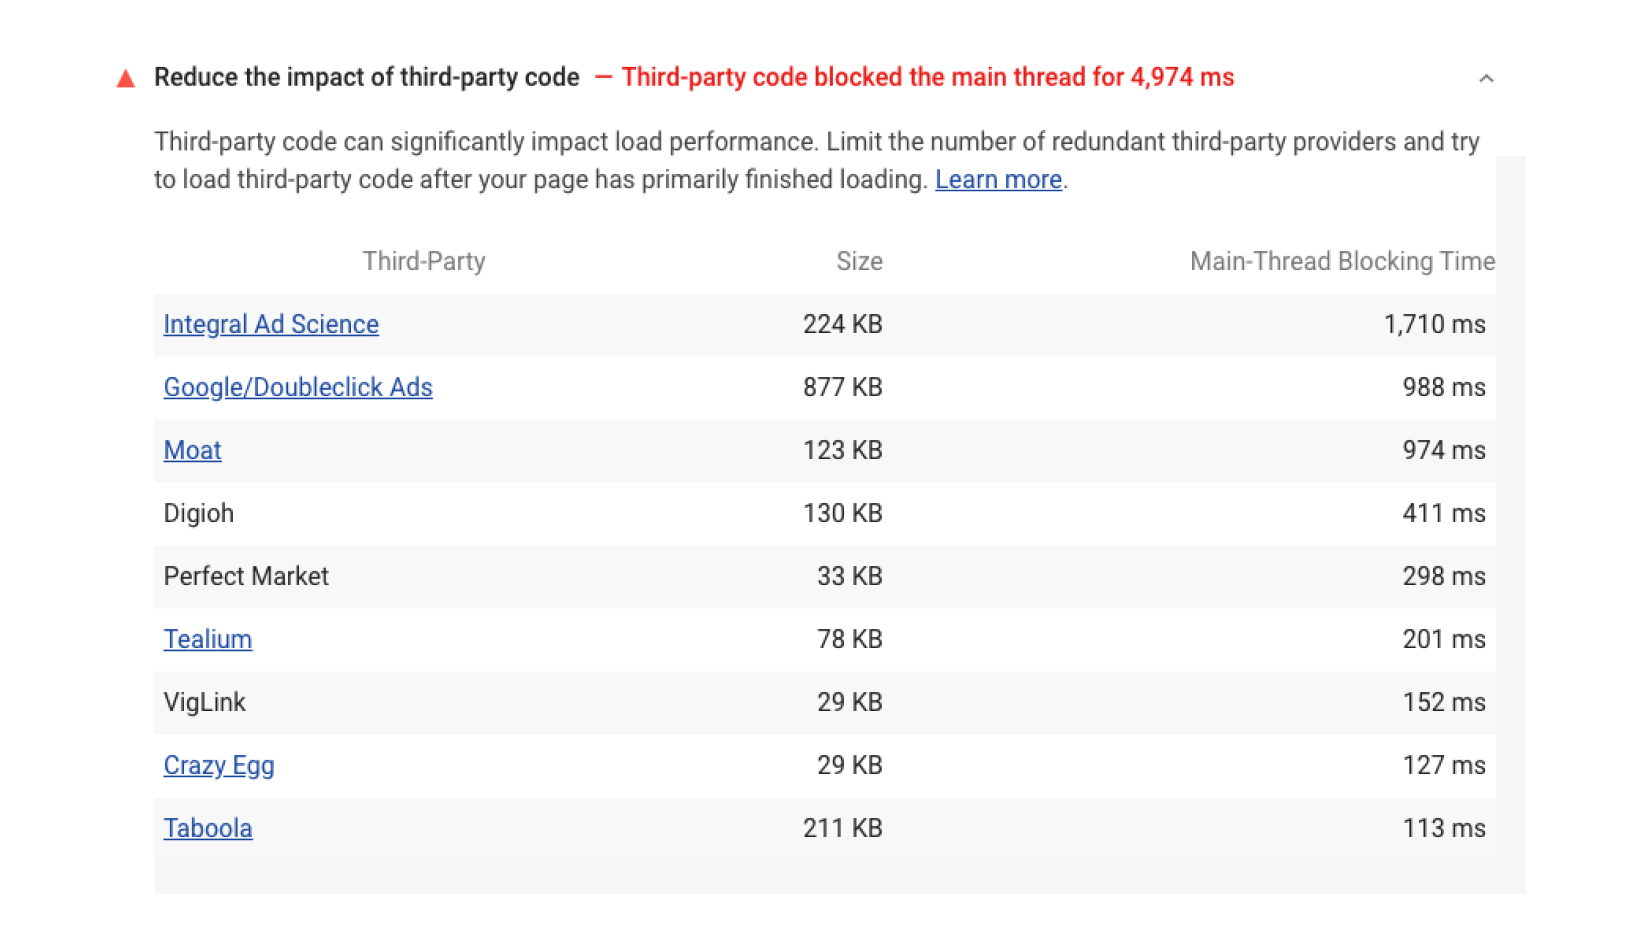Select the Third-Party column header

[x=423, y=261]
